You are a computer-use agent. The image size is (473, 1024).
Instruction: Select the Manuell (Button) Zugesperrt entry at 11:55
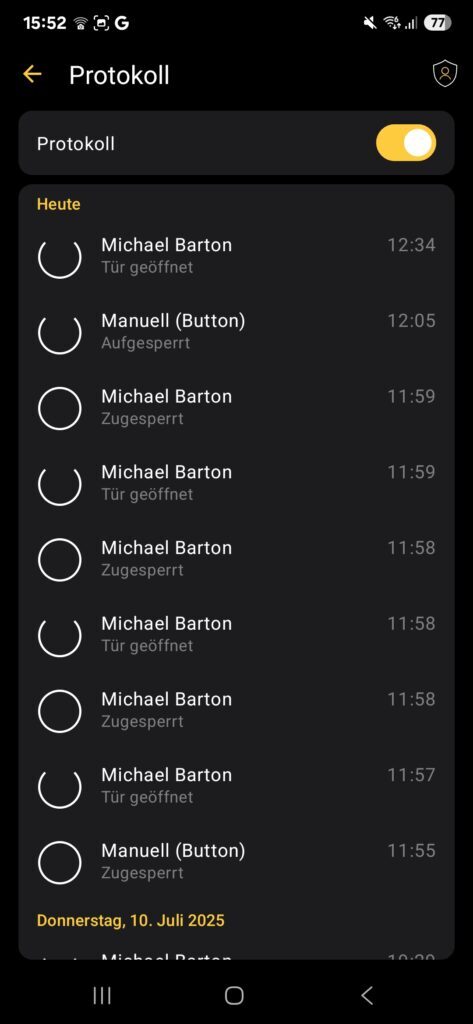236,862
